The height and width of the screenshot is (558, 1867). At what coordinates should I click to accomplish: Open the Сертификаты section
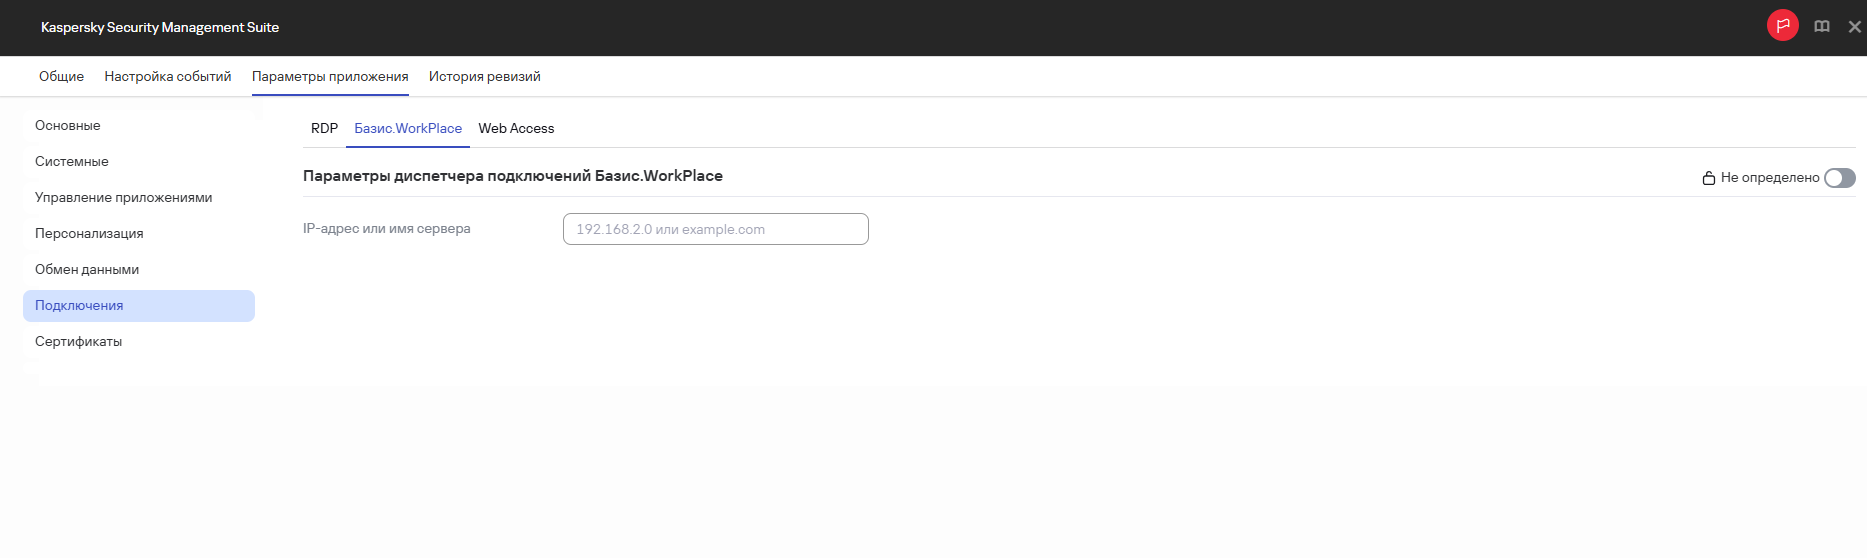click(79, 341)
